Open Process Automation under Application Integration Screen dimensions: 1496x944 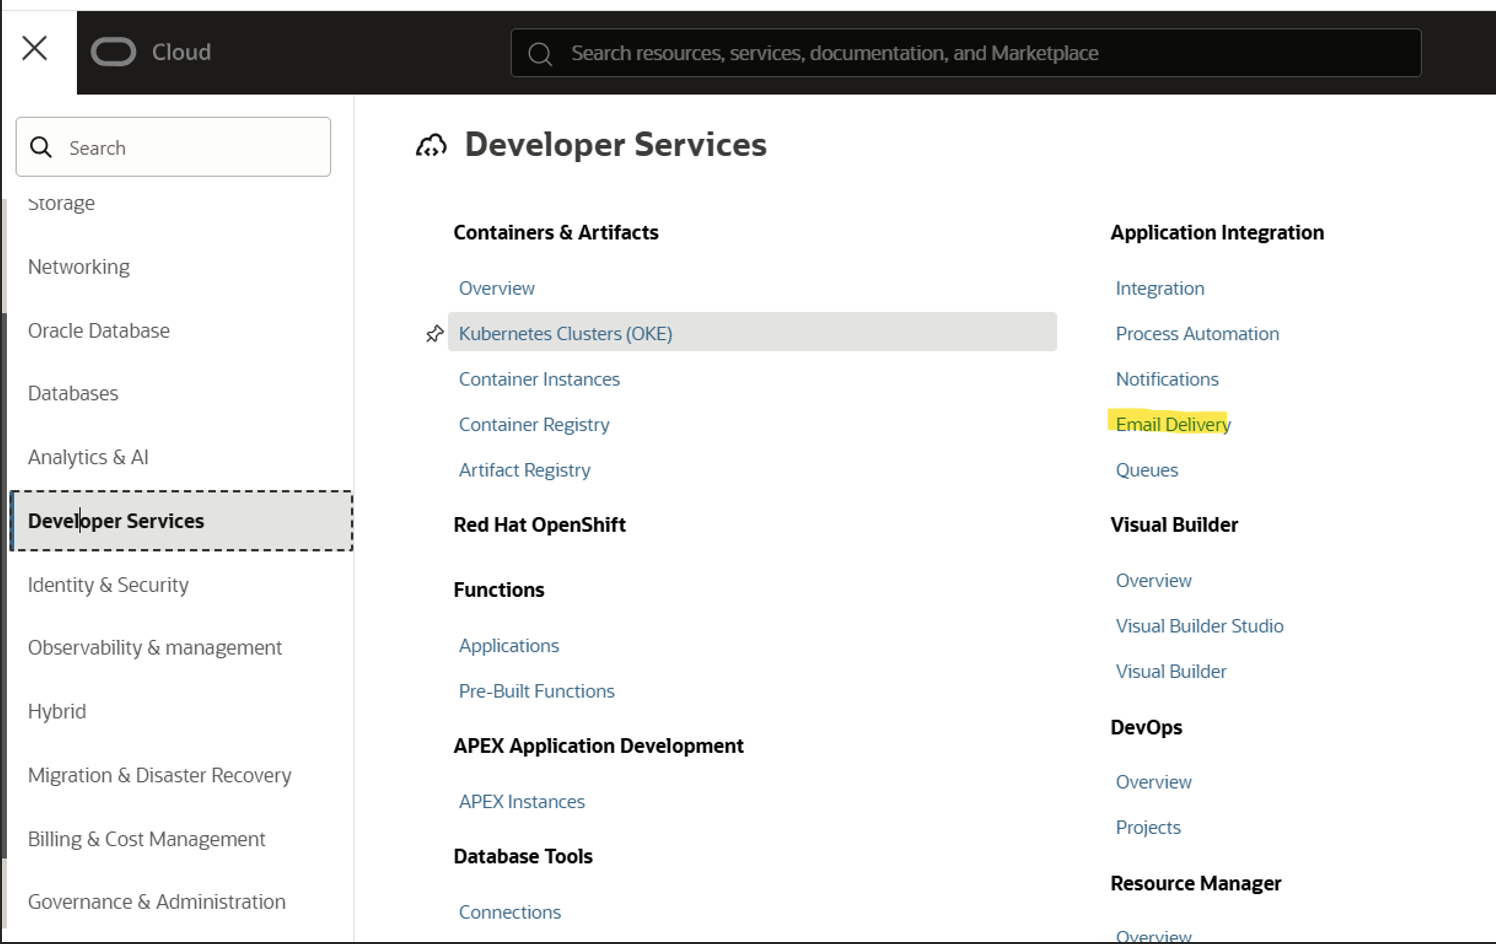[x=1196, y=333]
